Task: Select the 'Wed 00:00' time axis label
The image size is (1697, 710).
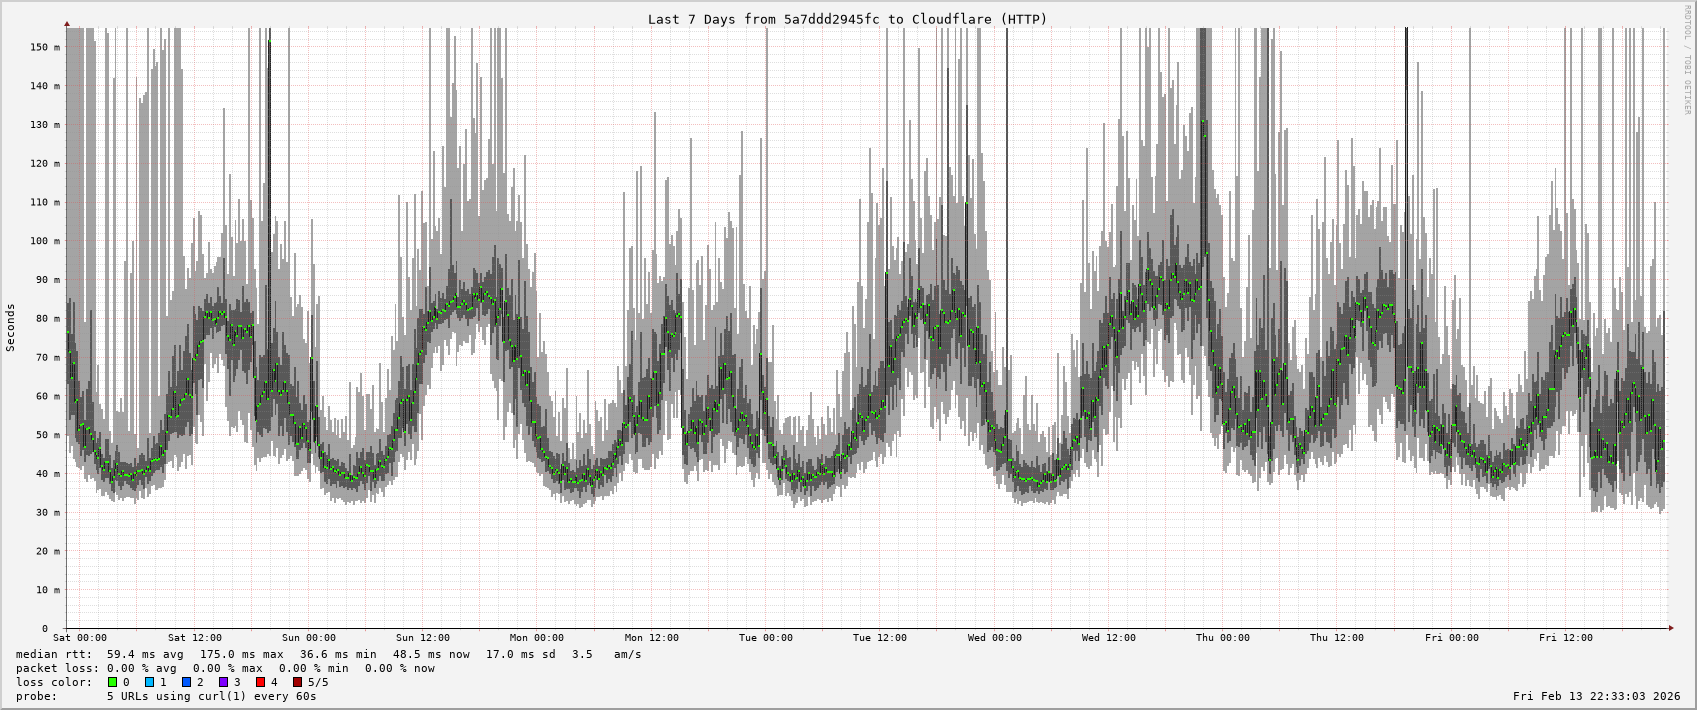Action: coord(995,638)
